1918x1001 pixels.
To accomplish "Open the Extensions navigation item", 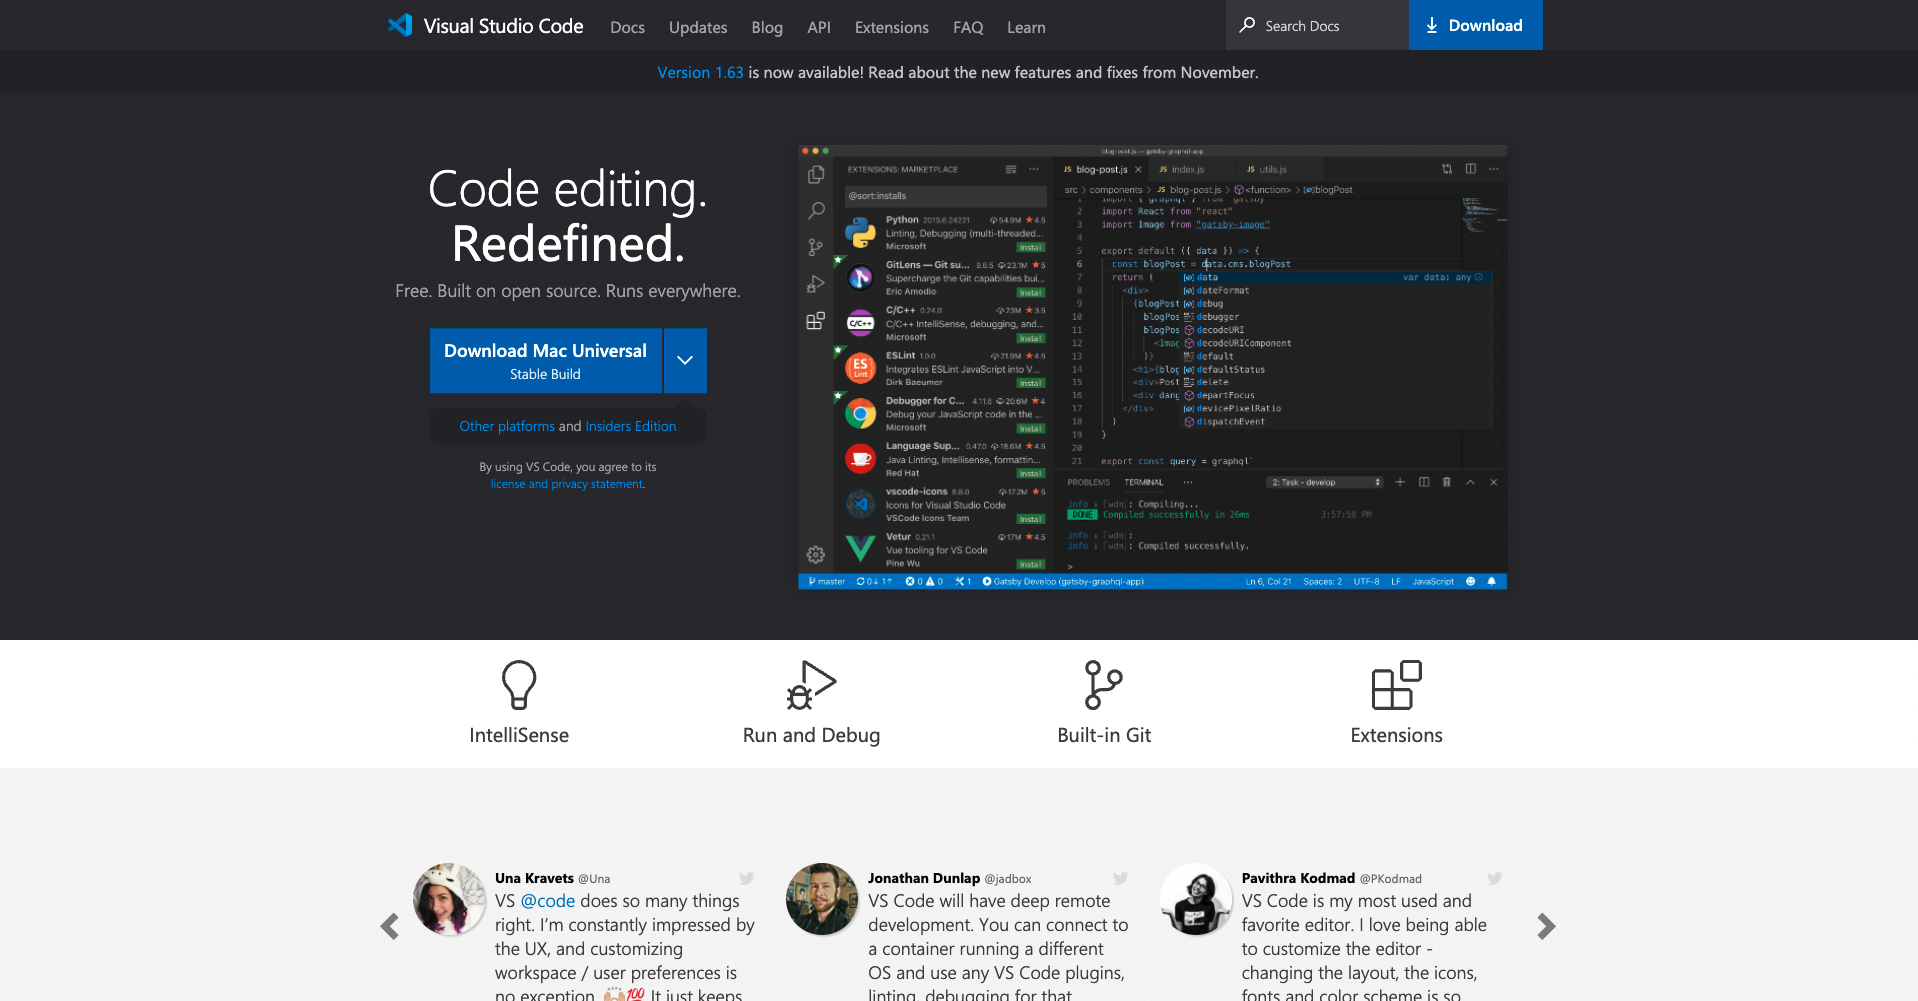I will 891,27.
